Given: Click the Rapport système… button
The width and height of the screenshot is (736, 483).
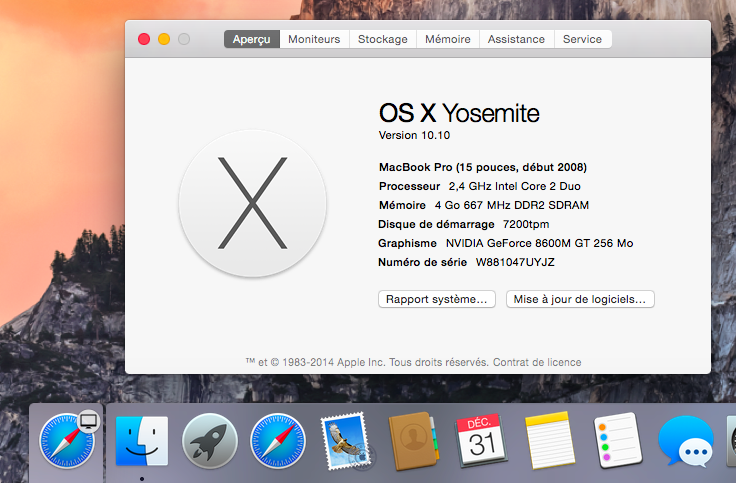Looking at the screenshot, I should click(x=437, y=299).
